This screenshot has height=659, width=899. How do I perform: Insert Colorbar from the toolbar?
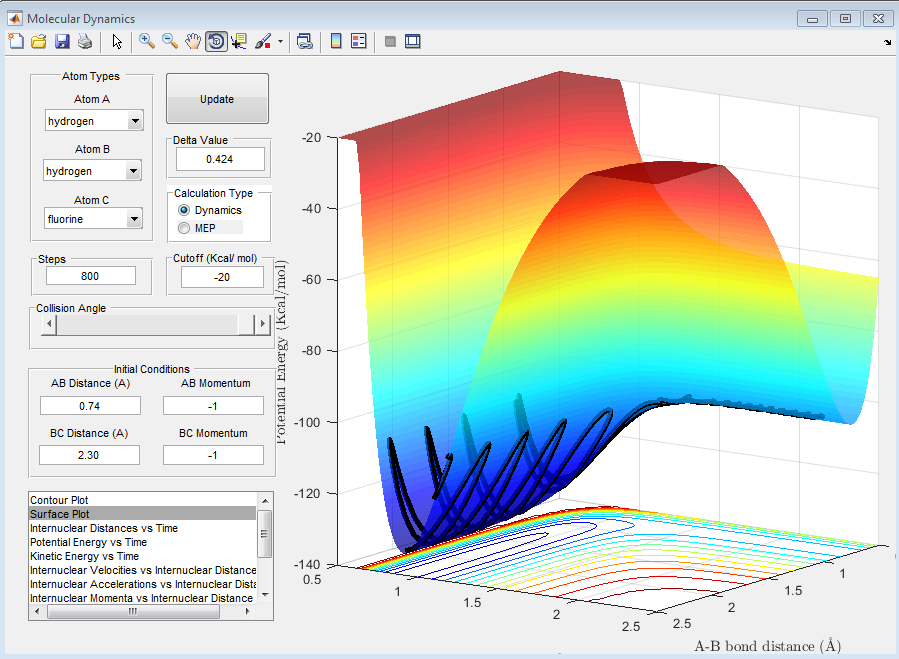point(336,41)
